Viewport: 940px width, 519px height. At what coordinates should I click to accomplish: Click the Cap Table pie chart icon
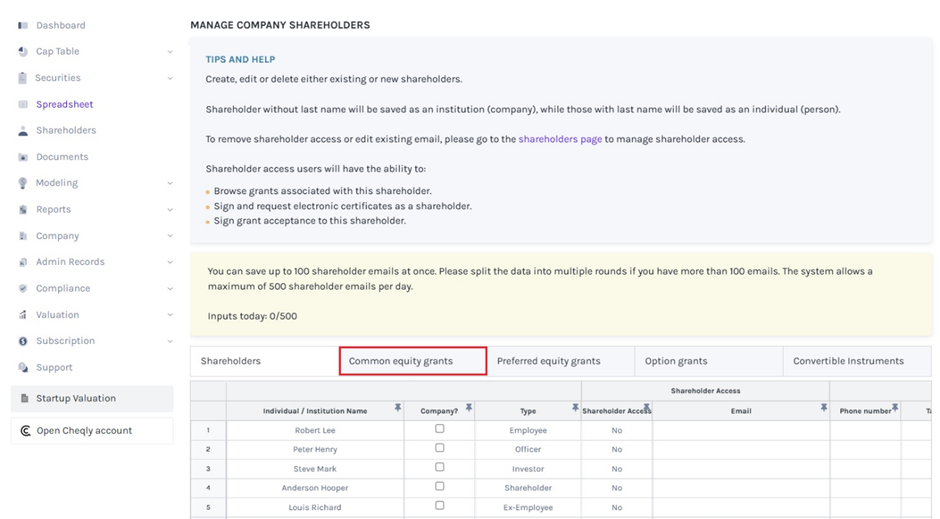23,51
